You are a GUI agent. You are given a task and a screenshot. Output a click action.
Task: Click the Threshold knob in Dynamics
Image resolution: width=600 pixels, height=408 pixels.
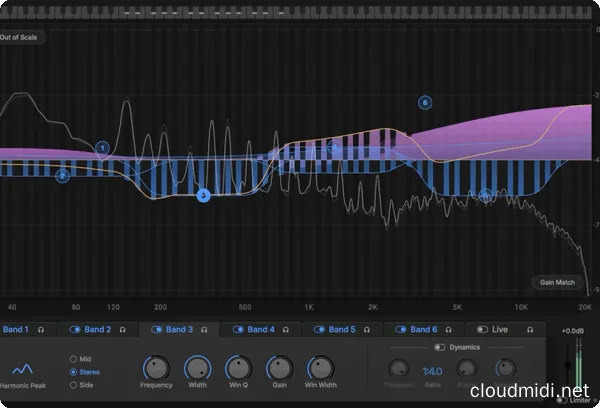click(x=398, y=369)
